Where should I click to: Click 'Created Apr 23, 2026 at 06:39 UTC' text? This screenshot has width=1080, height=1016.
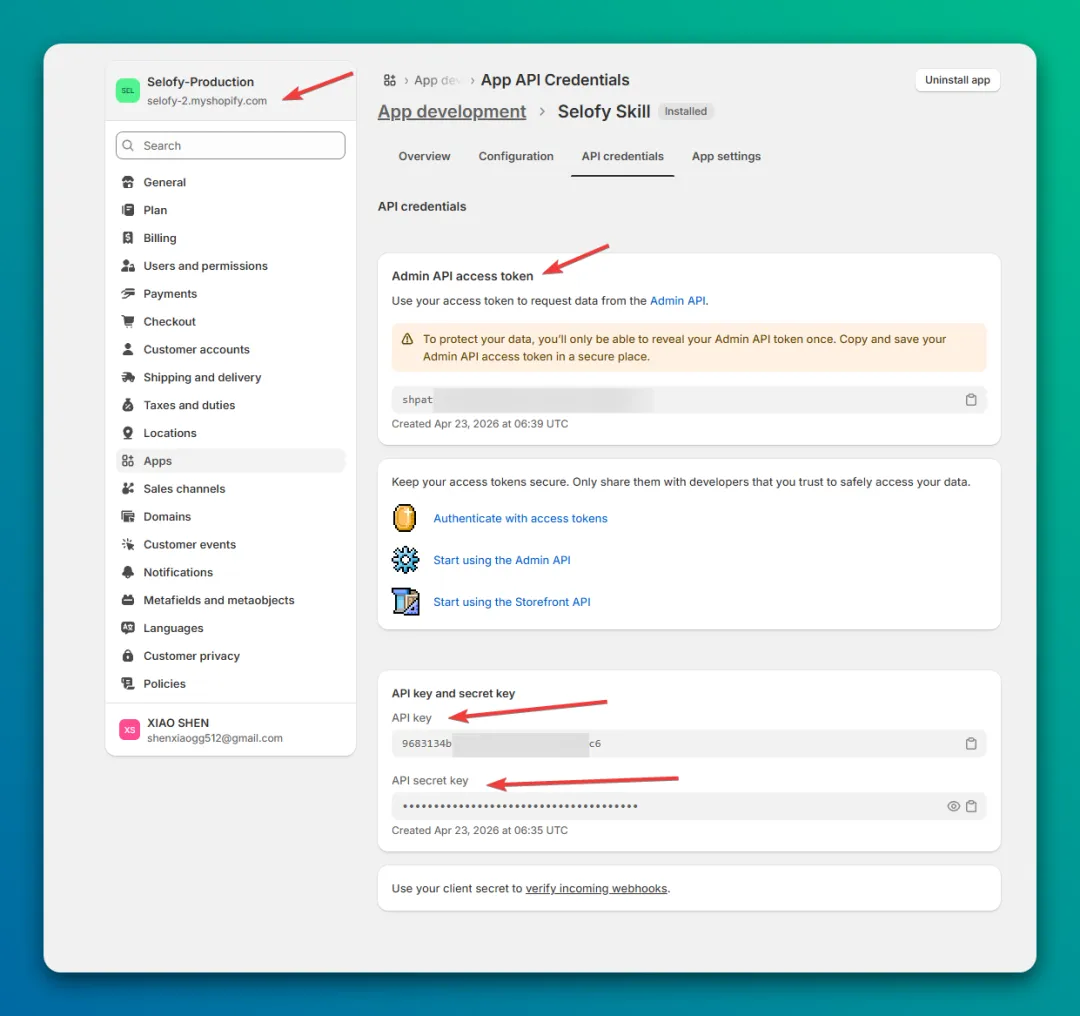[480, 424]
